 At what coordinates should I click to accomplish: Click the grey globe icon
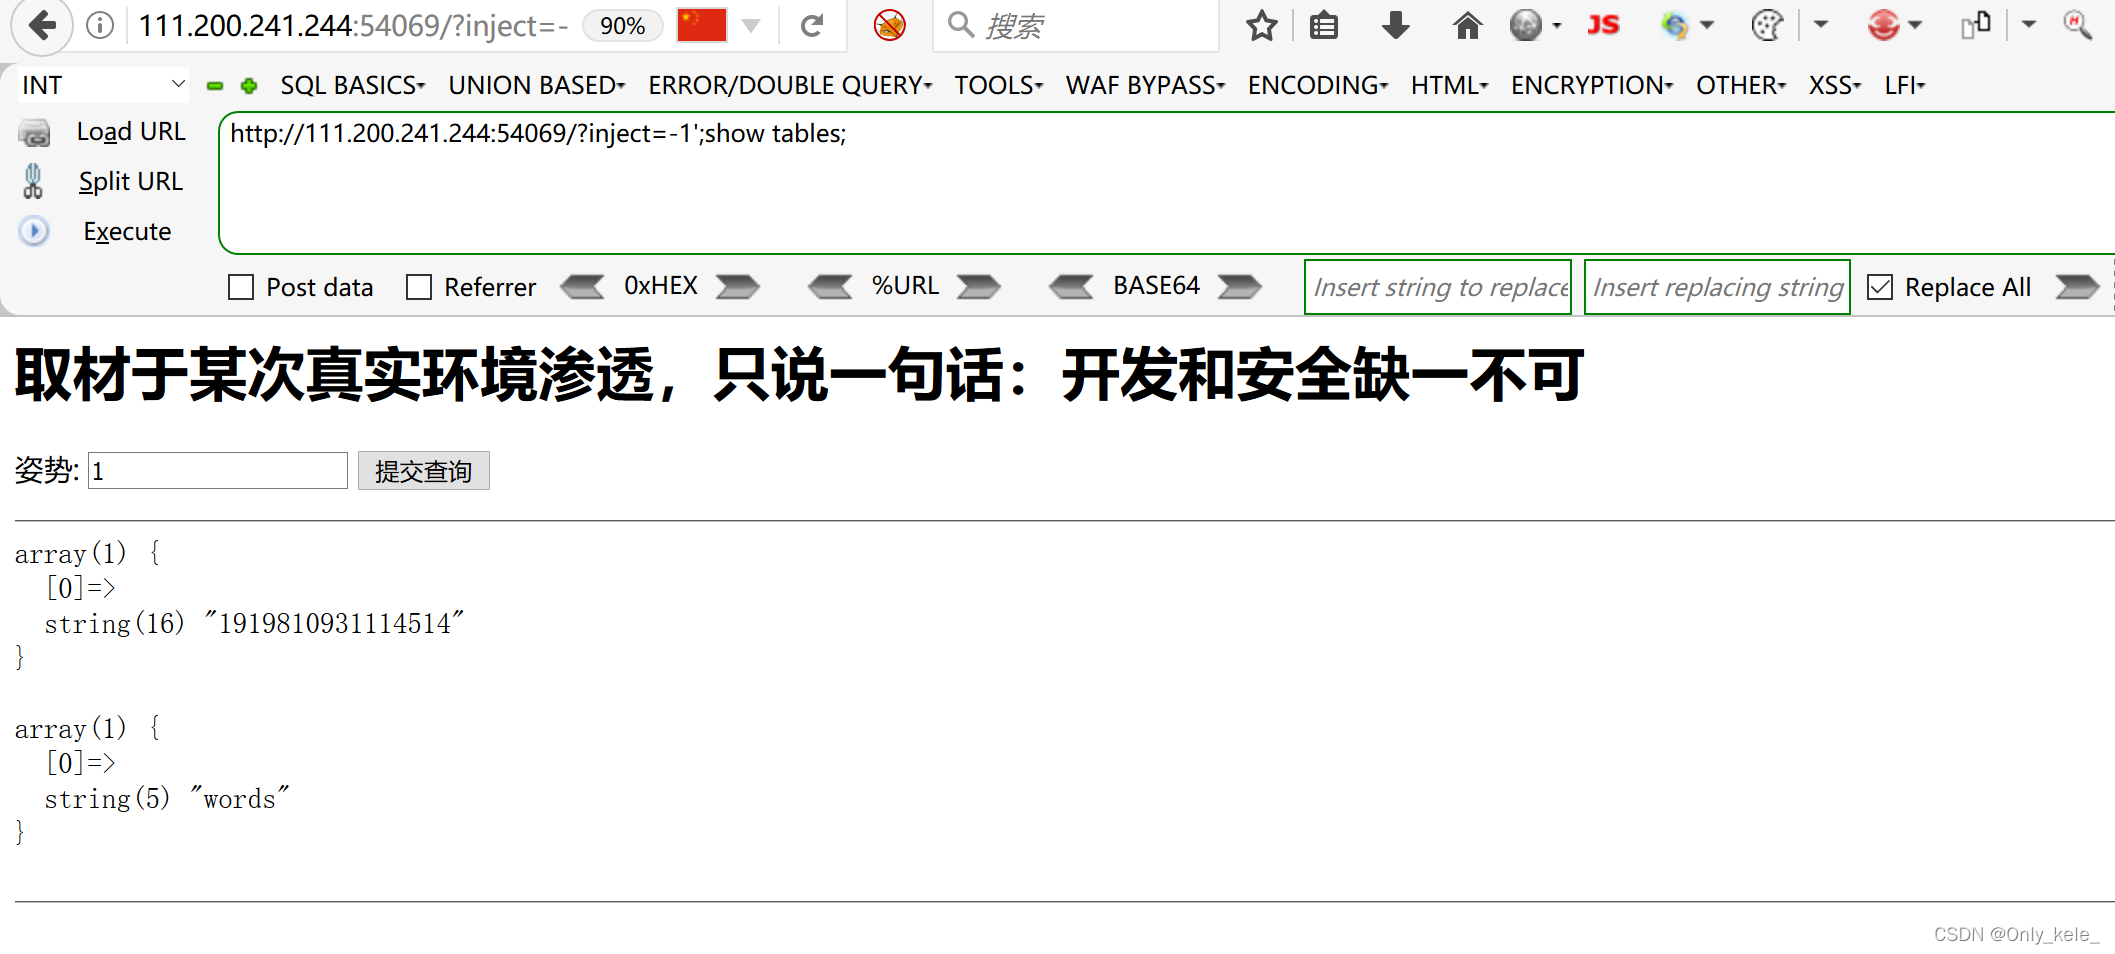point(1526,25)
